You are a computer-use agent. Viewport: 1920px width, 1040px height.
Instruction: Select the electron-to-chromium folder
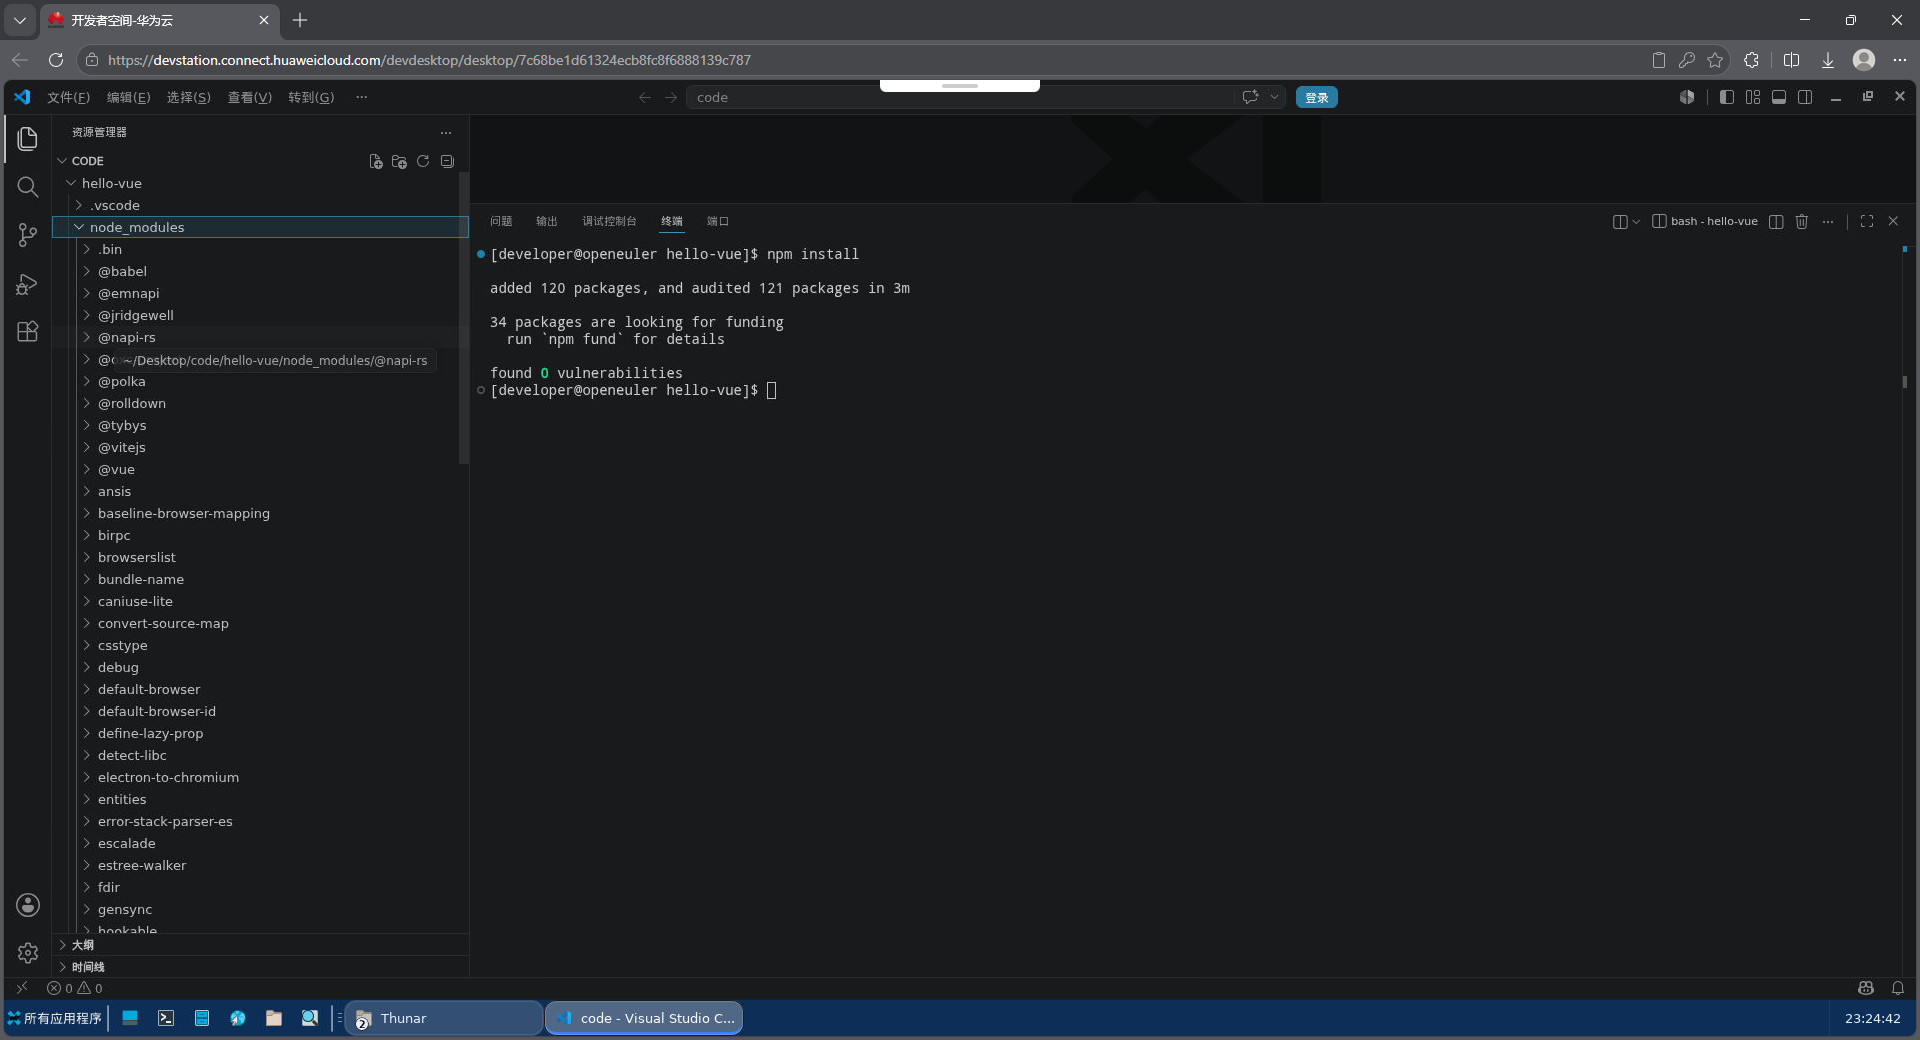[x=260, y=777]
